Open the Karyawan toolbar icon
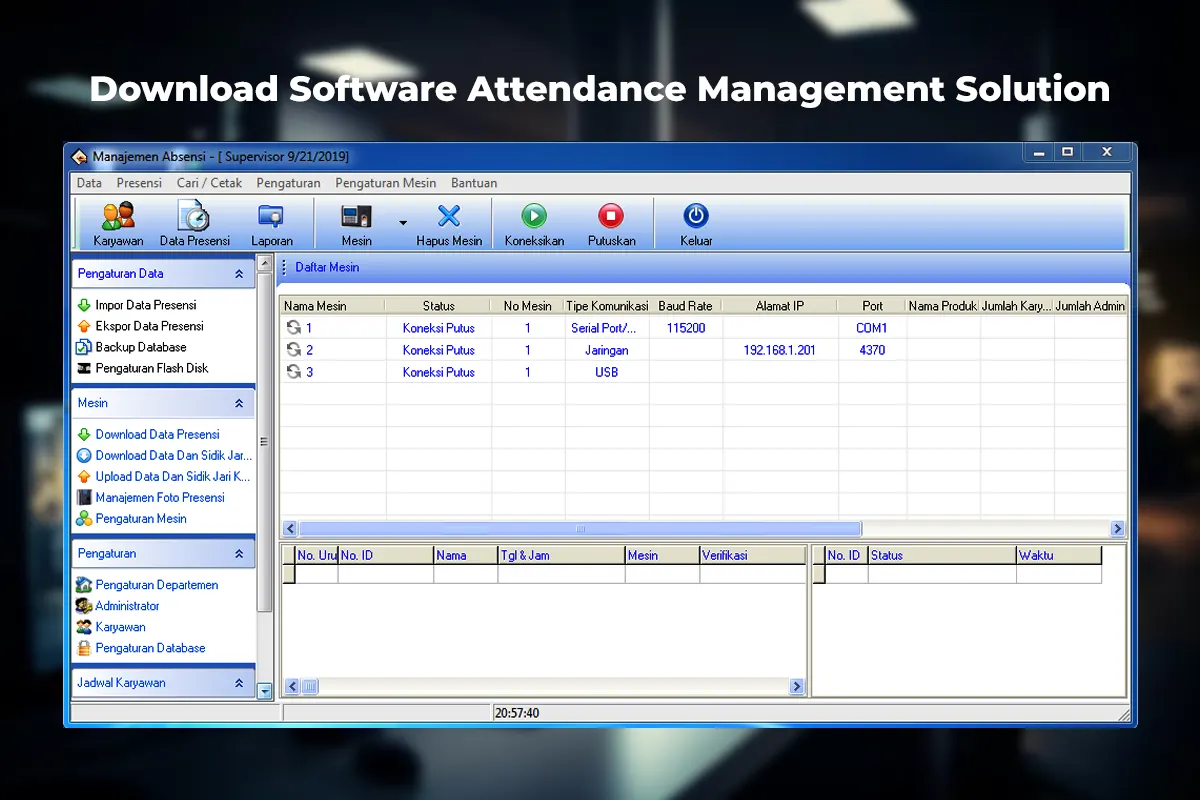 [x=118, y=217]
